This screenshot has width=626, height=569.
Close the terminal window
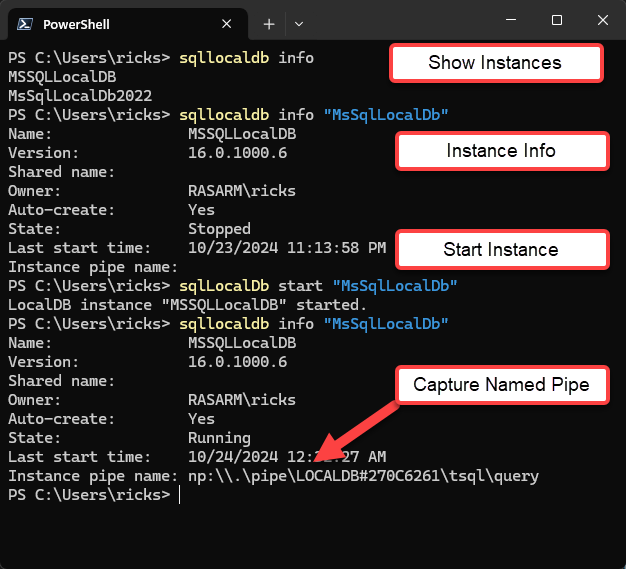click(602, 20)
